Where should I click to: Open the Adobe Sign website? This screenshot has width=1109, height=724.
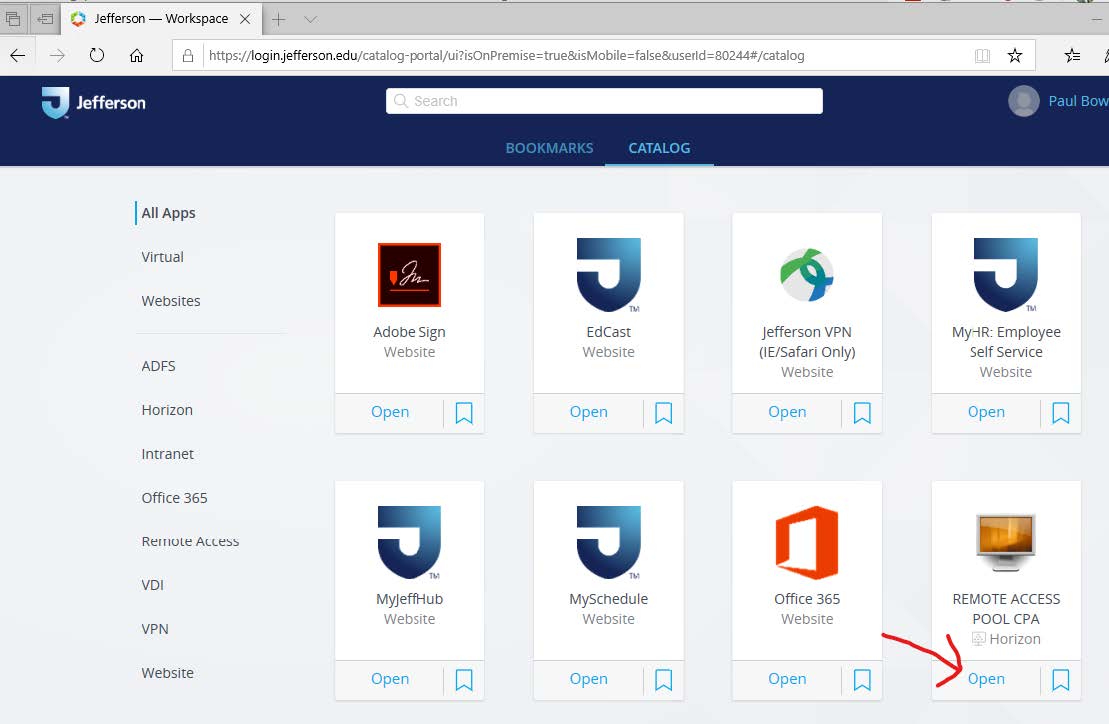[390, 411]
